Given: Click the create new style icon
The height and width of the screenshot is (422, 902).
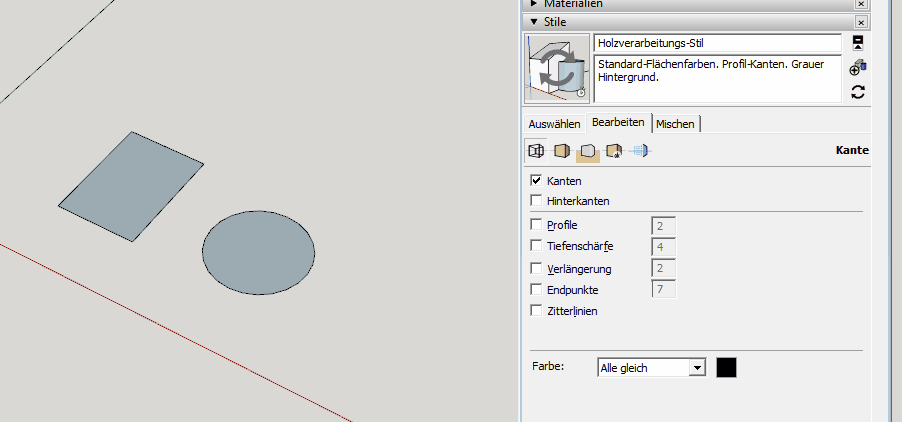Looking at the screenshot, I should pos(857,67).
